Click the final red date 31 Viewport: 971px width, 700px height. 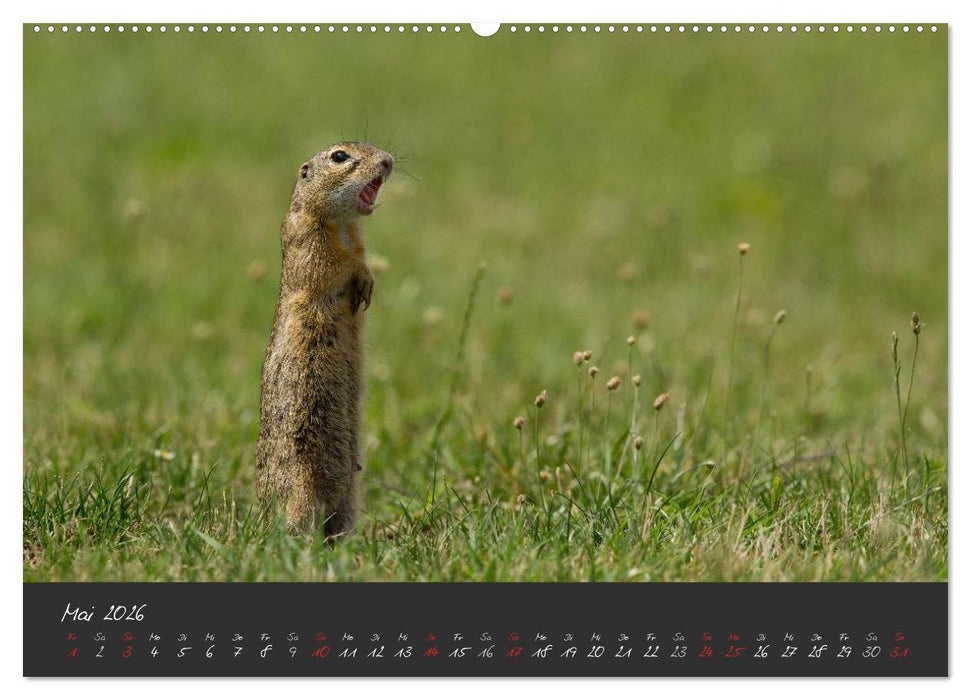pyautogui.click(x=897, y=654)
